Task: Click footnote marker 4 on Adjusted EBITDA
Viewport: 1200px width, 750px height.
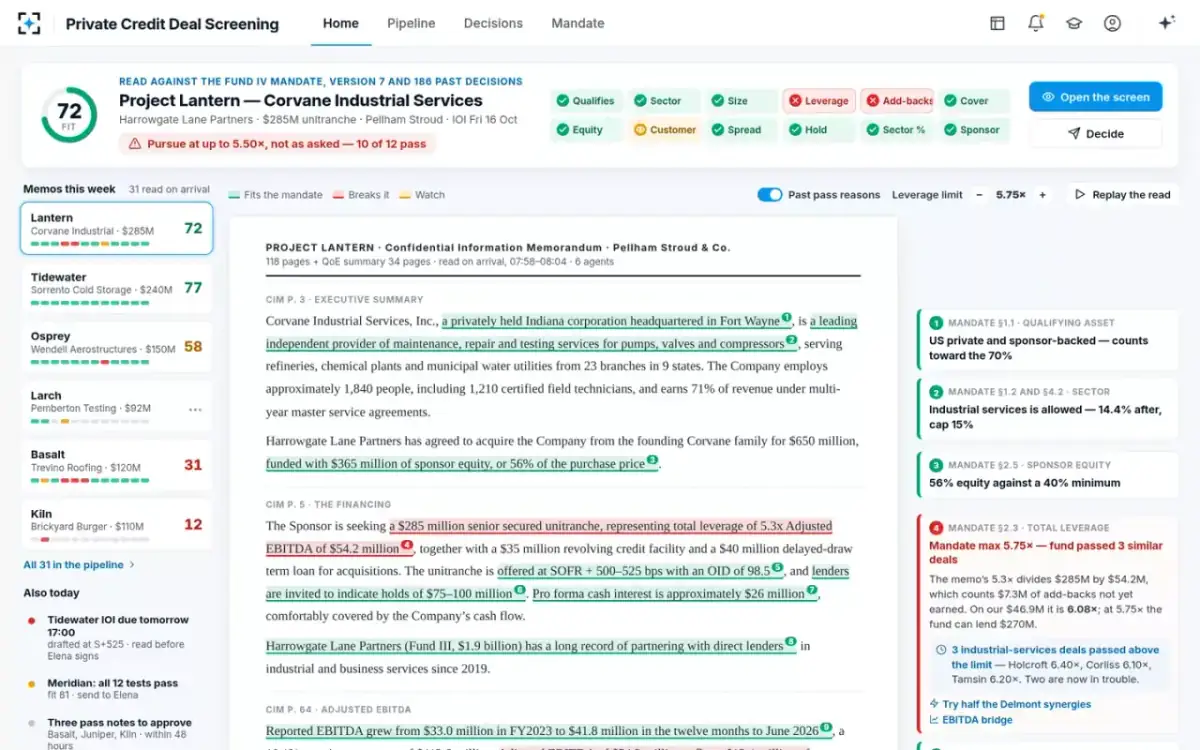Action: coord(407,546)
